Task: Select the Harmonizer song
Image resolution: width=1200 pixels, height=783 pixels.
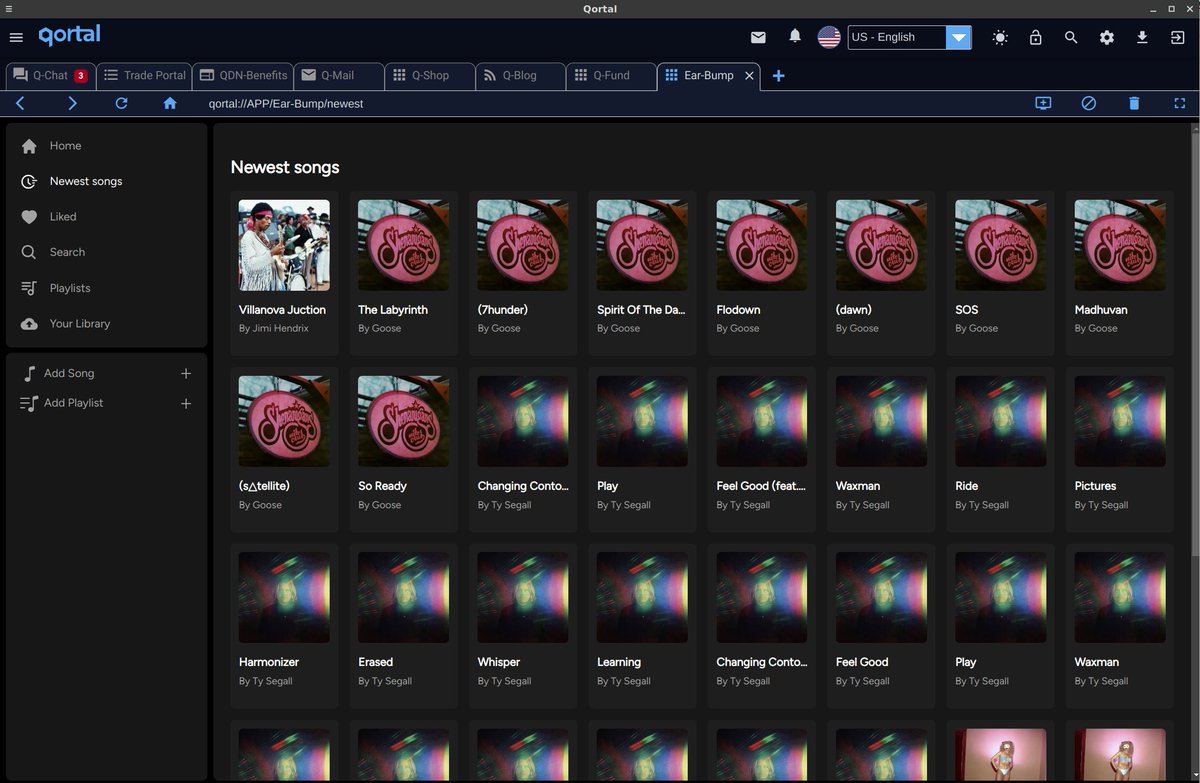Action: pyautogui.click(x=284, y=625)
